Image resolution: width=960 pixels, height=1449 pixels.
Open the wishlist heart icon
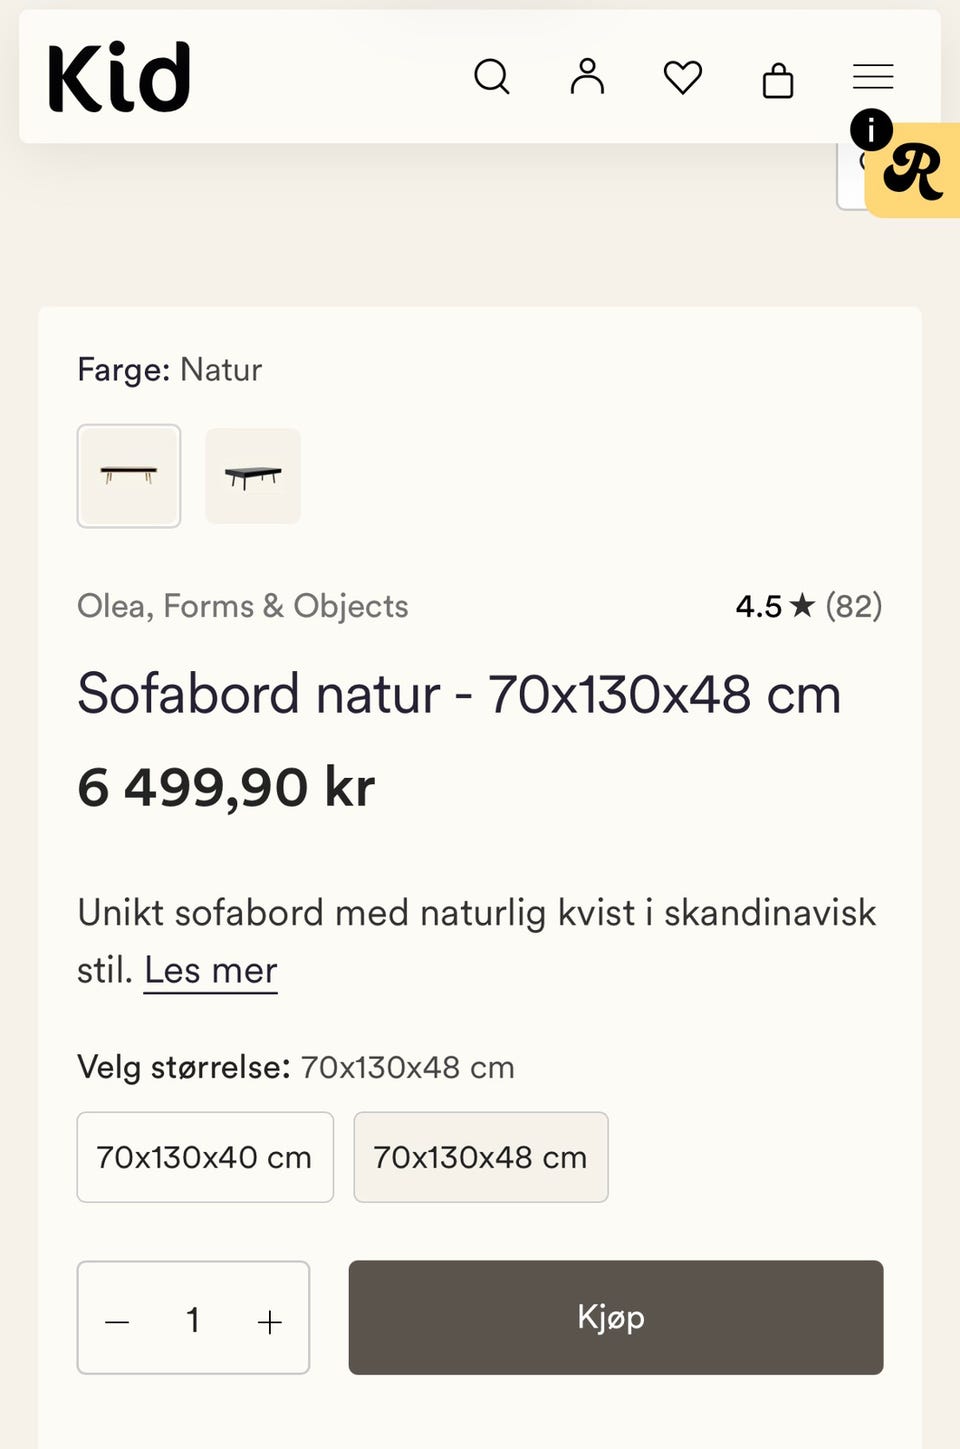(x=683, y=77)
